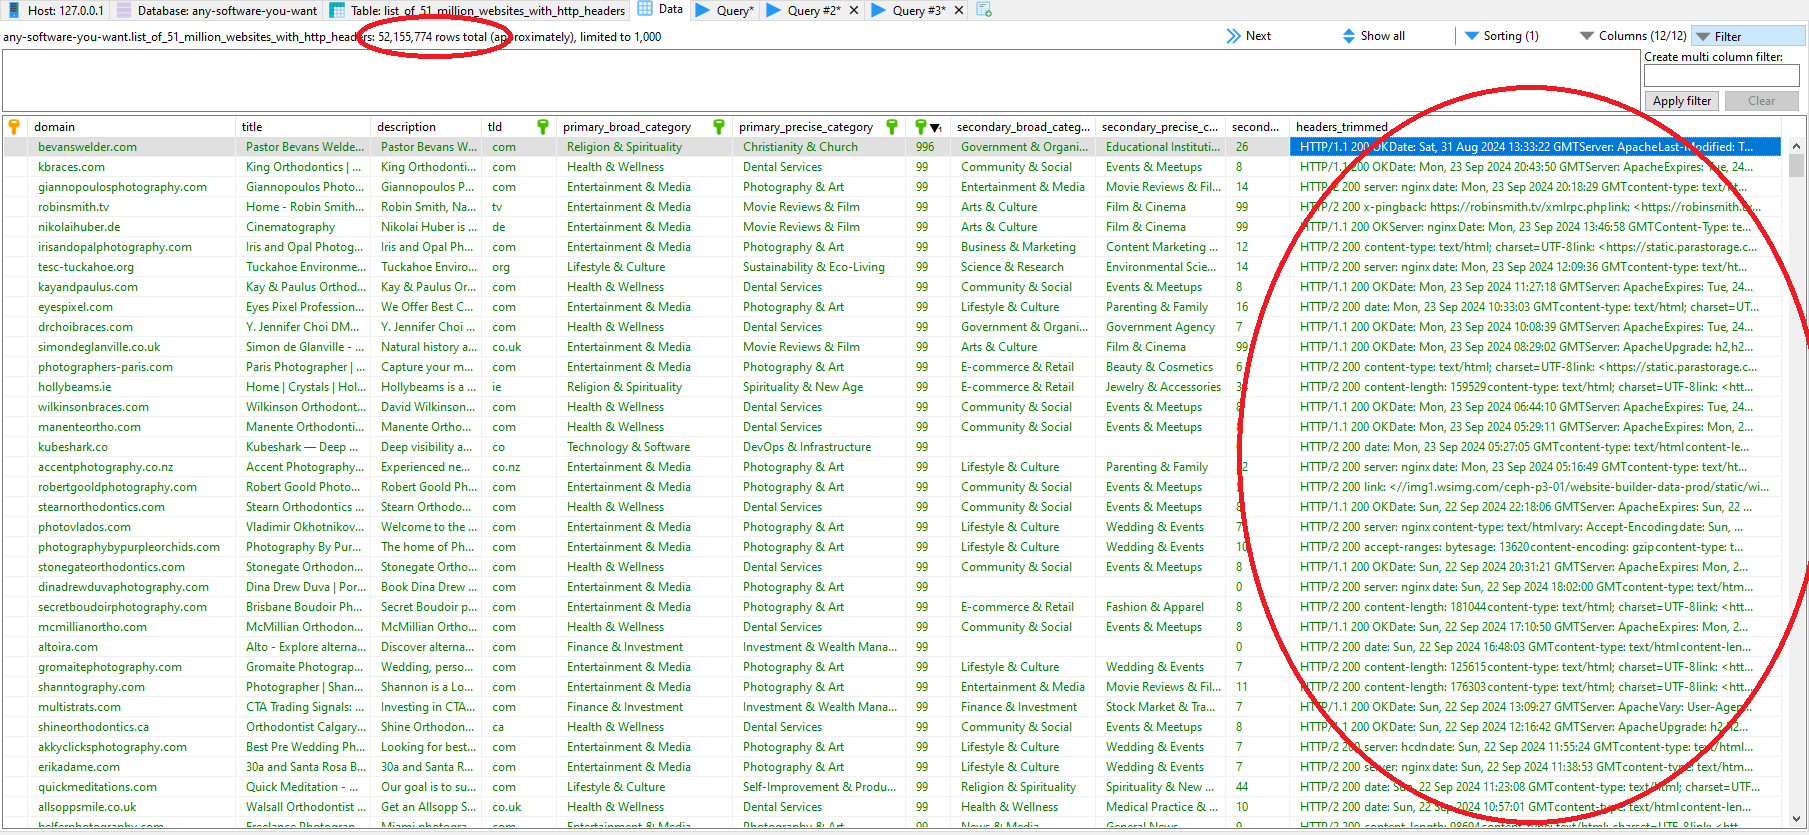Click the vertical scrollbar up arrow
1809x835 pixels.
[x=1796, y=146]
